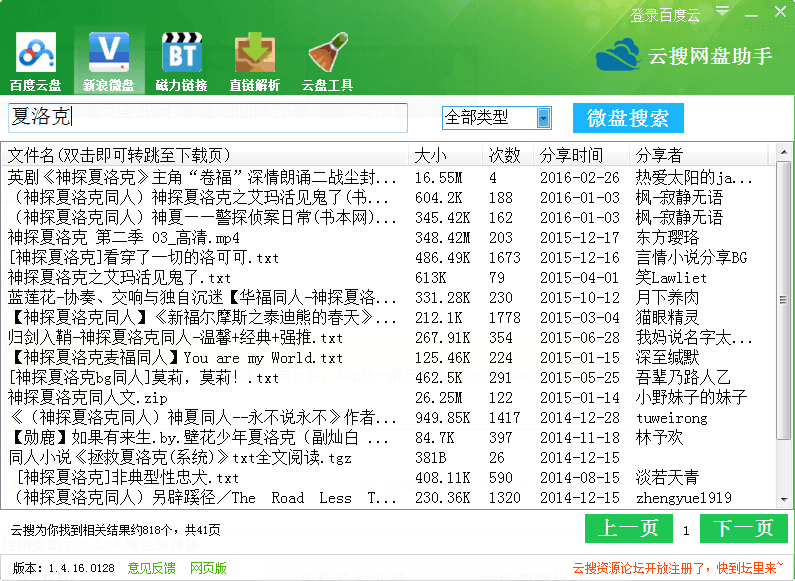Open the 直链解析 download tool

tap(254, 60)
